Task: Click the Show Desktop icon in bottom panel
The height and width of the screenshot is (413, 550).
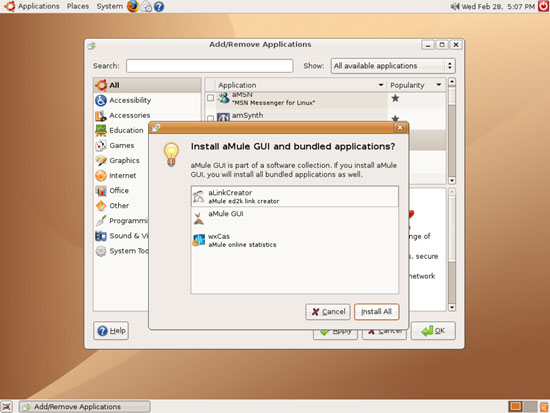Action: [6, 407]
